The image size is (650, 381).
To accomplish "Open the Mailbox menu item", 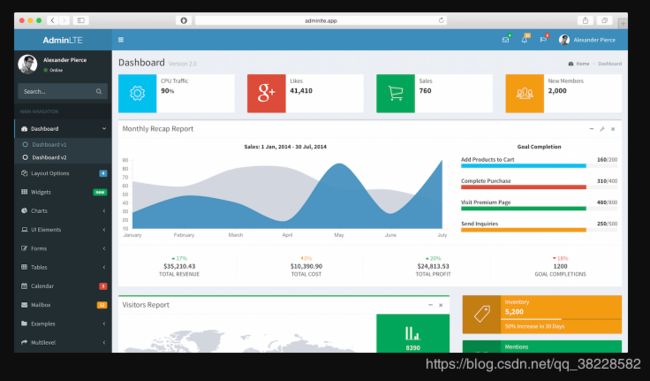I will pos(63,305).
